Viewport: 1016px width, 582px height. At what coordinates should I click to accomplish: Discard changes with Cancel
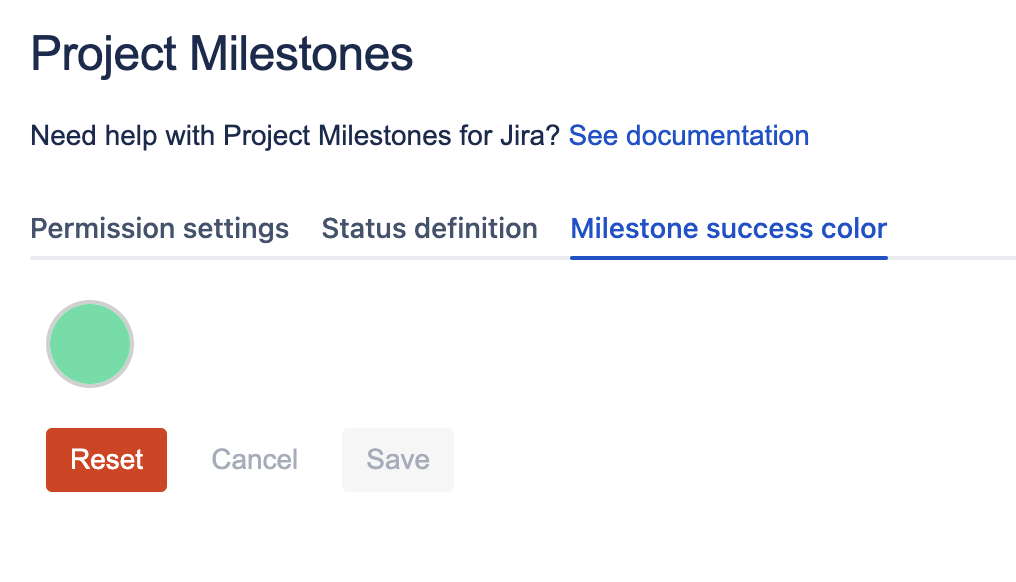point(254,460)
